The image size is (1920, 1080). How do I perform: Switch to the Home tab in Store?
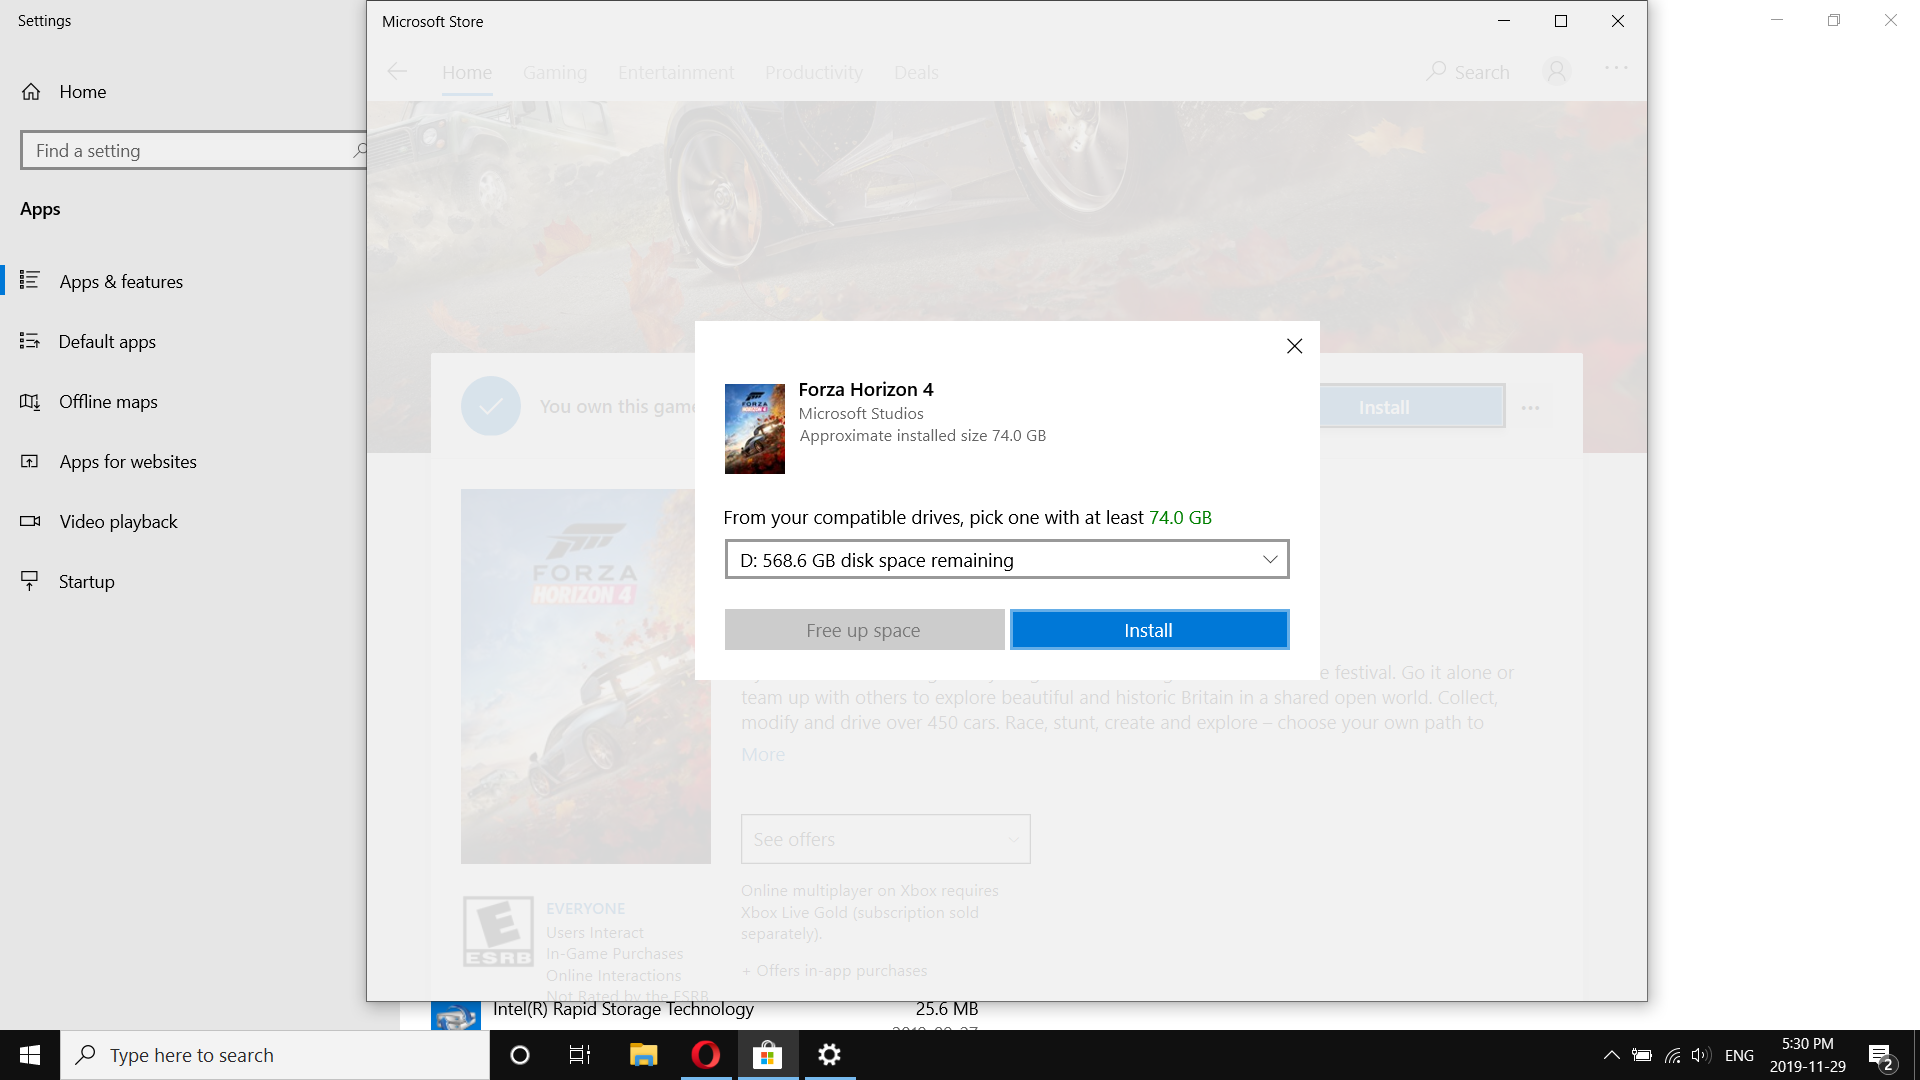coord(467,73)
